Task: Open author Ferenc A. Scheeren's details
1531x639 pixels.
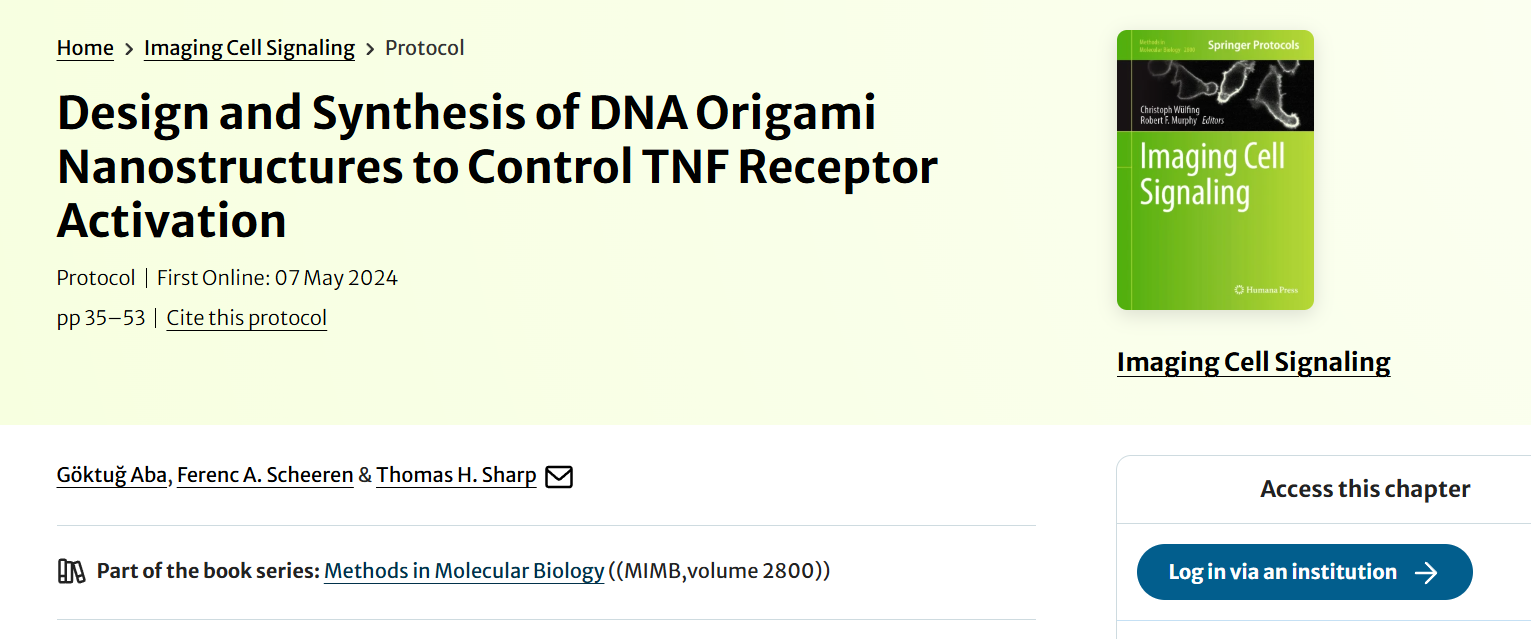Action: (265, 475)
